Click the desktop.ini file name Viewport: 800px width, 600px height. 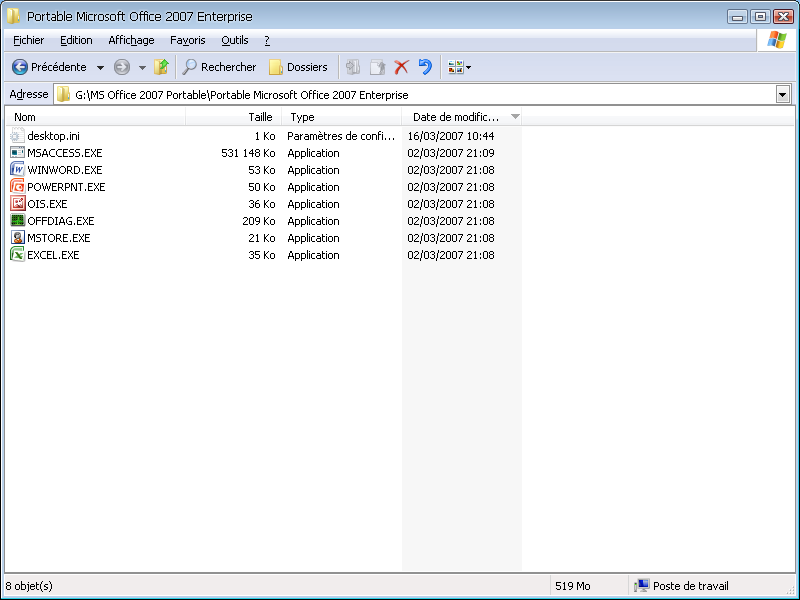pyautogui.click(x=54, y=136)
